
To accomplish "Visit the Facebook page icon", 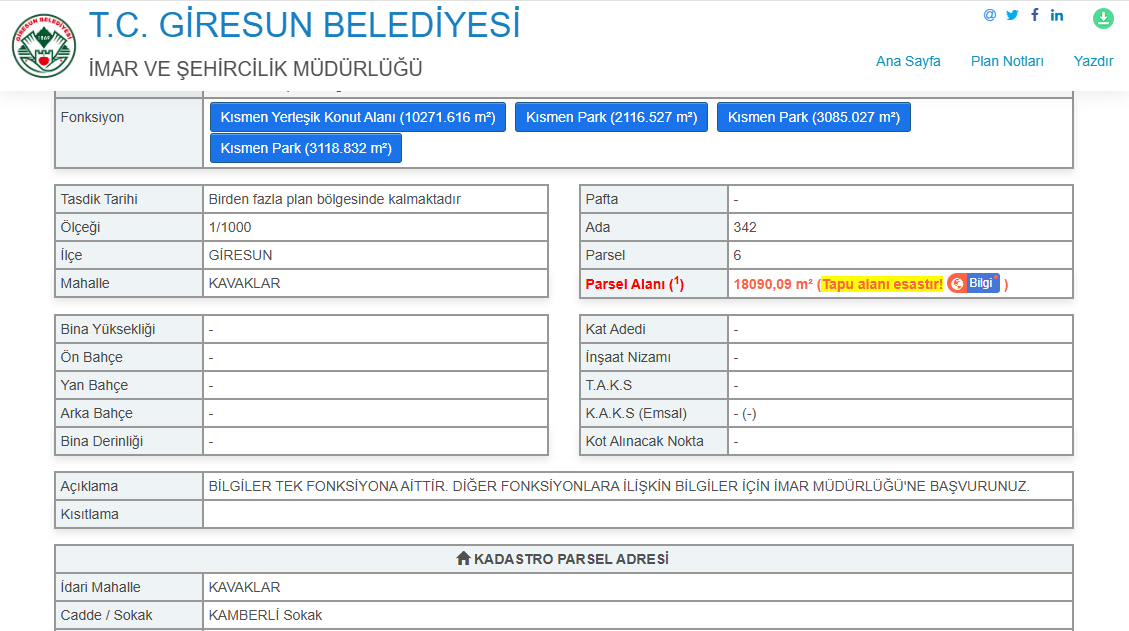I will click(x=1034, y=15).
